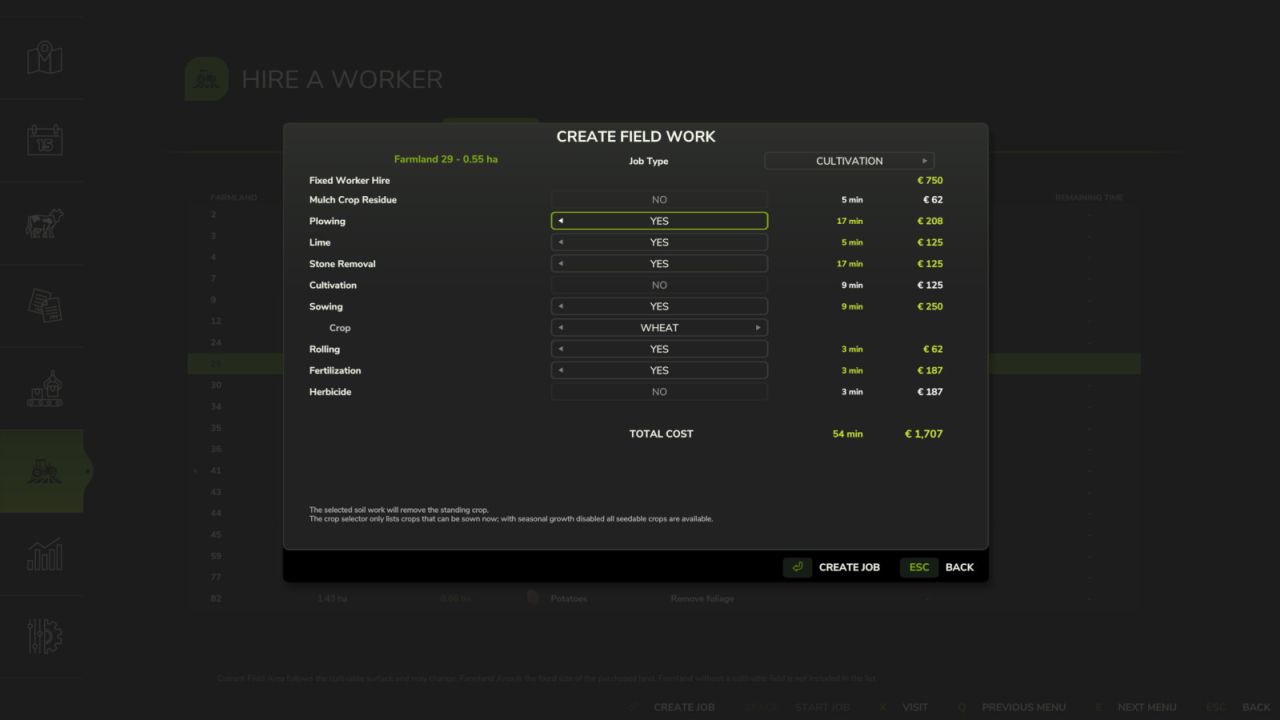Toggle the Lime YES selector
The image size is (1280, 720).
[x=659, y=242]
